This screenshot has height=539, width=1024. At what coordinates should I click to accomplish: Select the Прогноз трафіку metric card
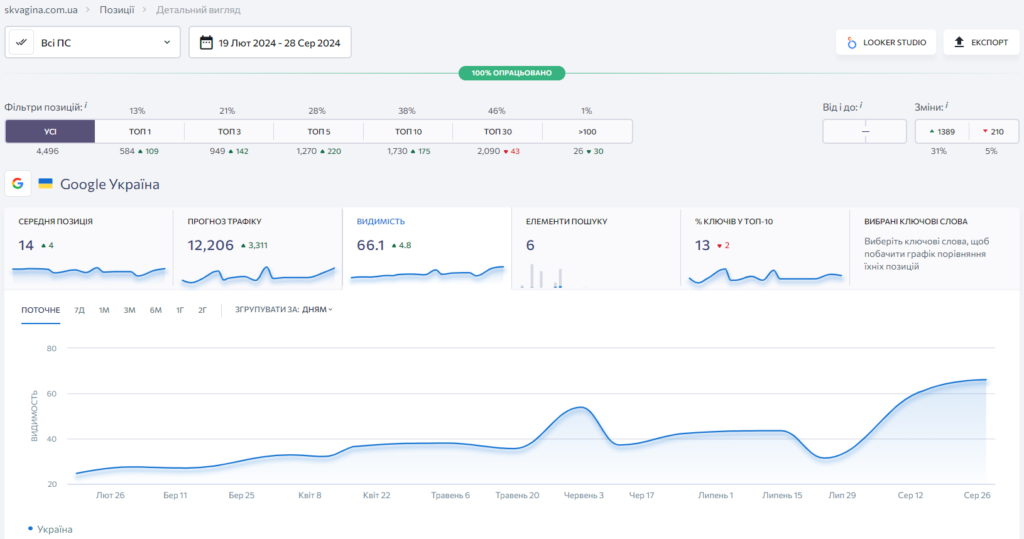click(257, 248)
